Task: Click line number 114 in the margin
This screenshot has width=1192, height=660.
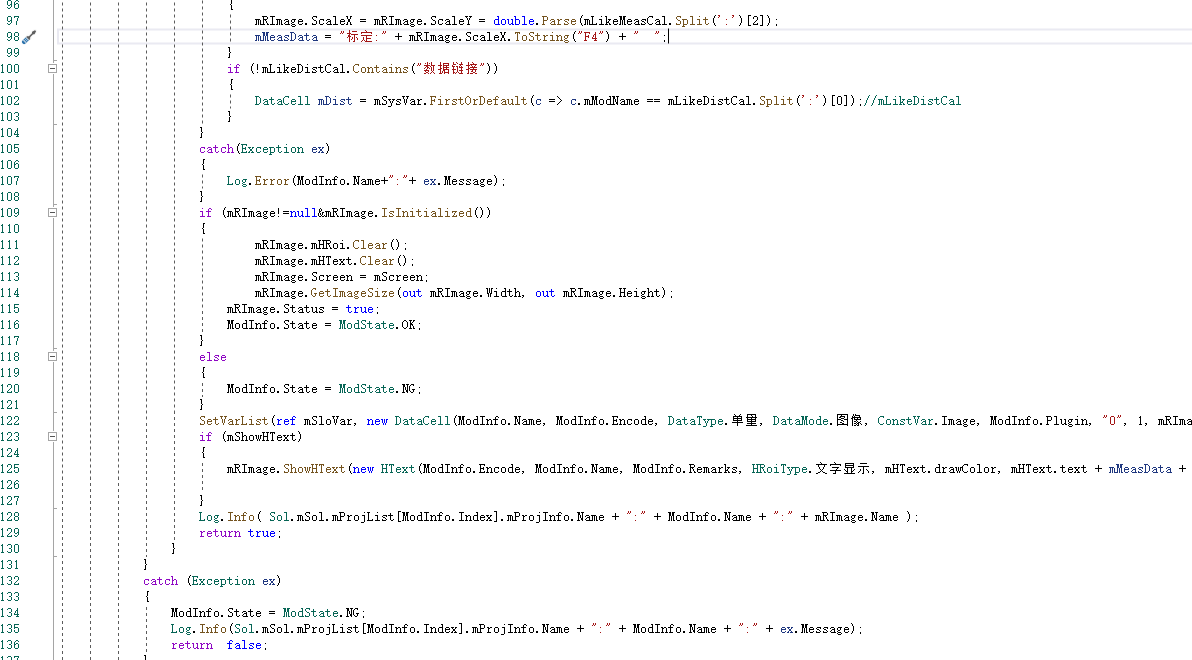Action: tap(10, 293)
